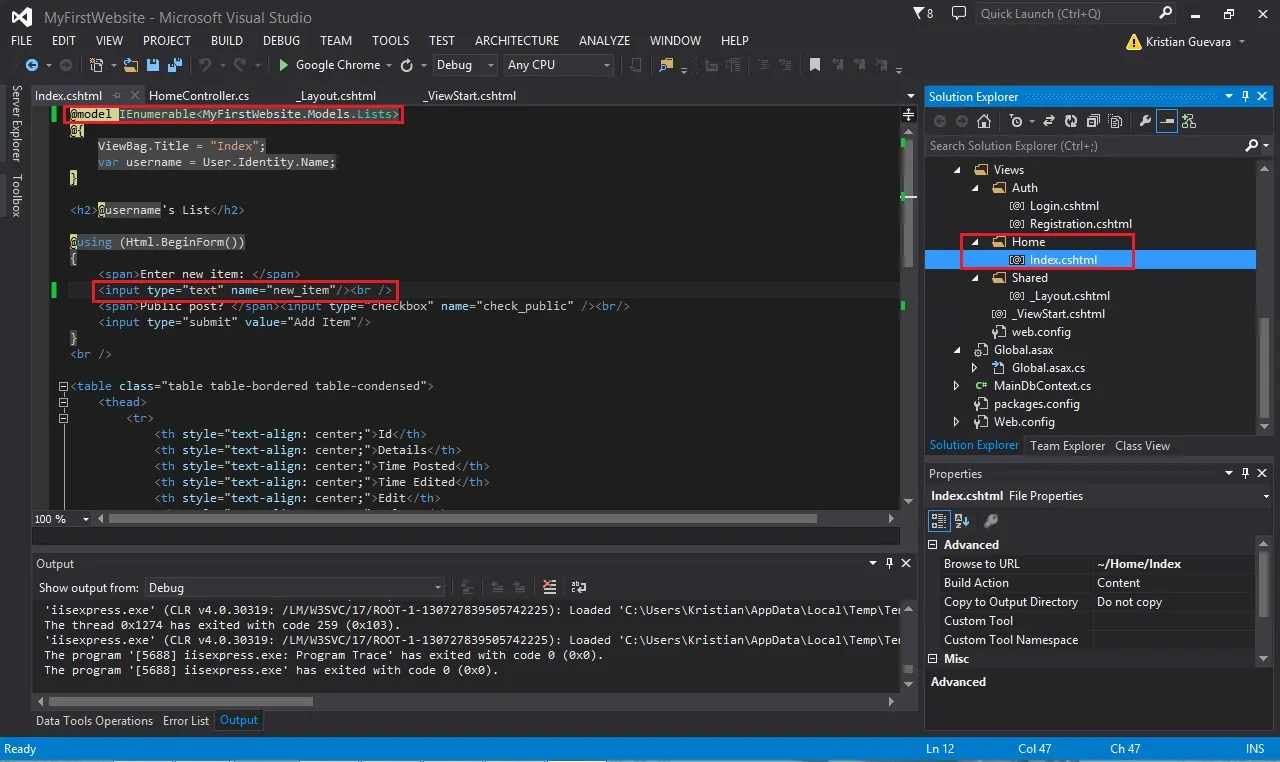
Task: Toggle Word Wrap icon in Output panel
Action: point(577,587)
